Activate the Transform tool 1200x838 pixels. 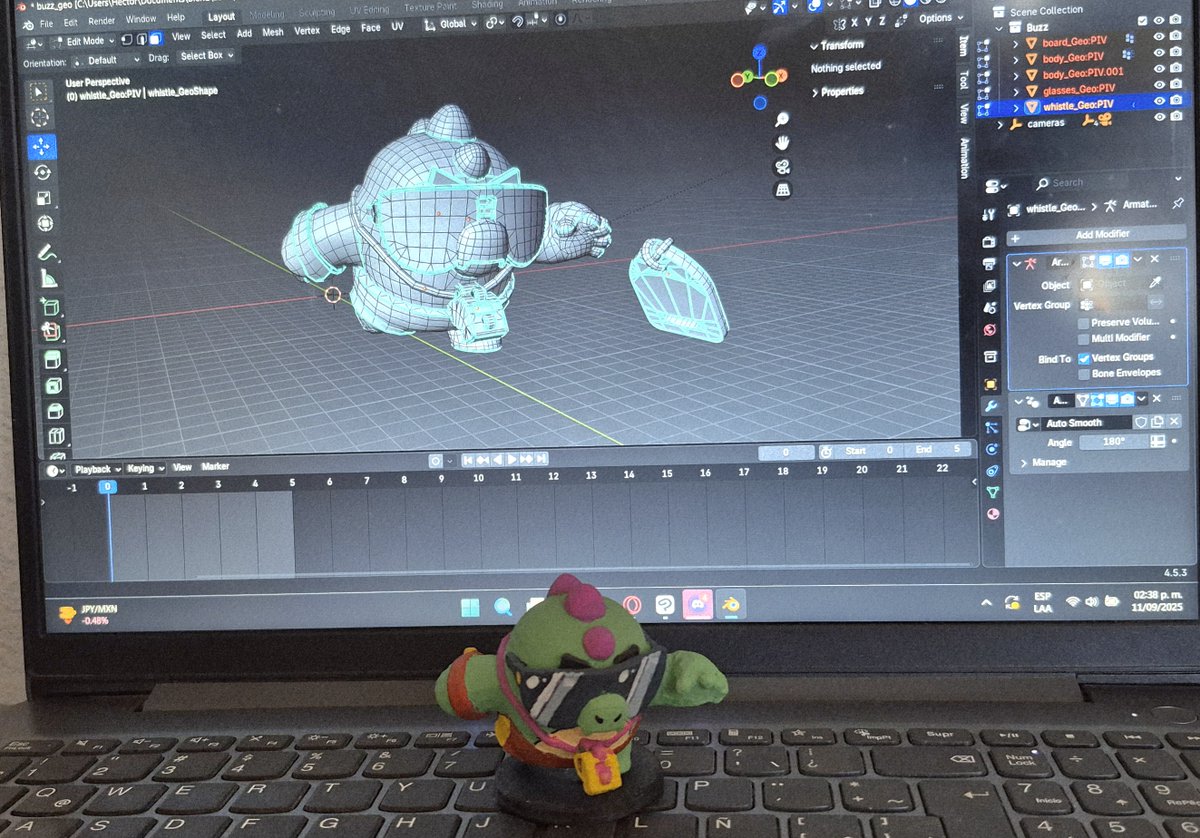click(x=44, y=223)
